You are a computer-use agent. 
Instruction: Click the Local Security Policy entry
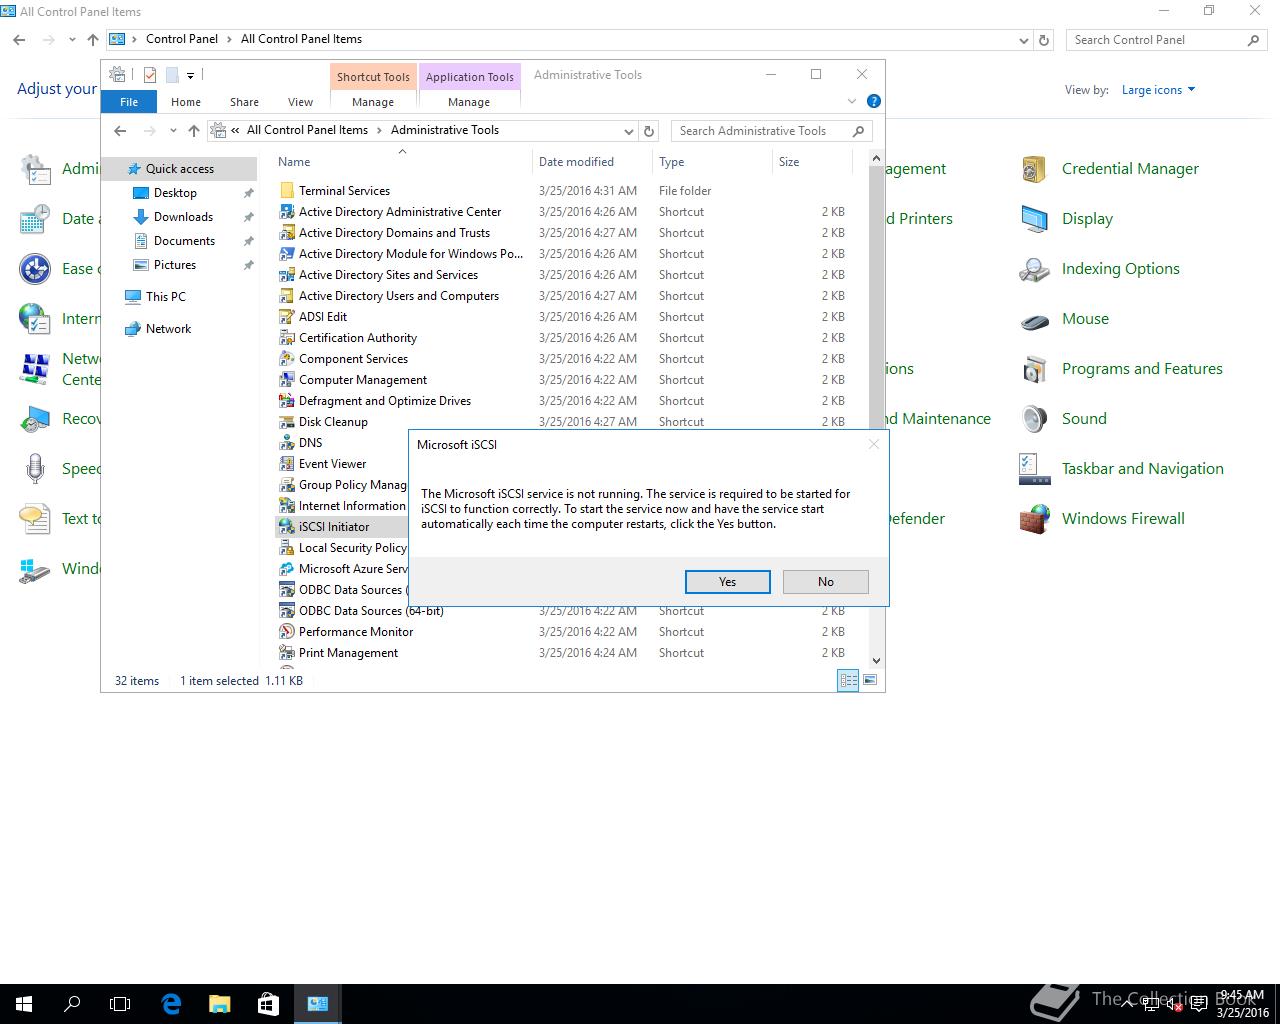click(x=352, y=548)
